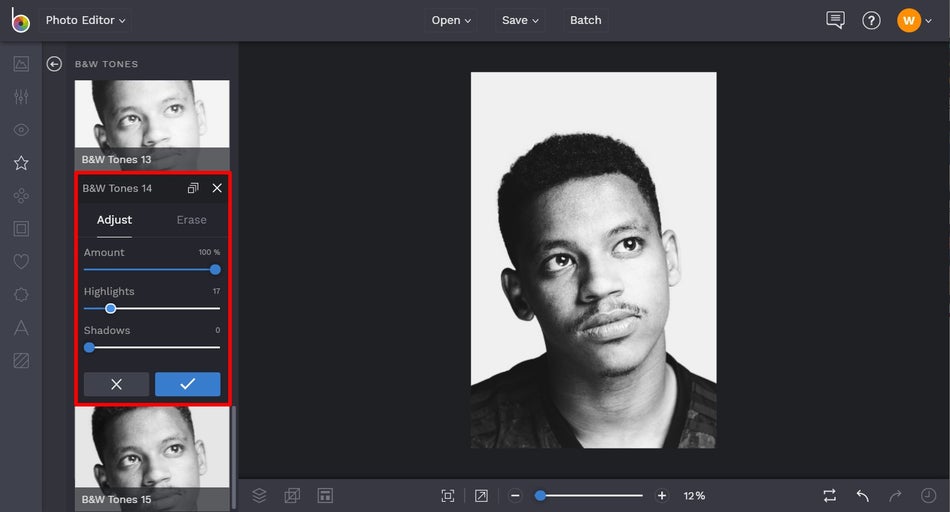Image resolution: width=950 pixels, height=512 pixels.
Task: Open the feedback chat icon
Action: click(835, 20)
